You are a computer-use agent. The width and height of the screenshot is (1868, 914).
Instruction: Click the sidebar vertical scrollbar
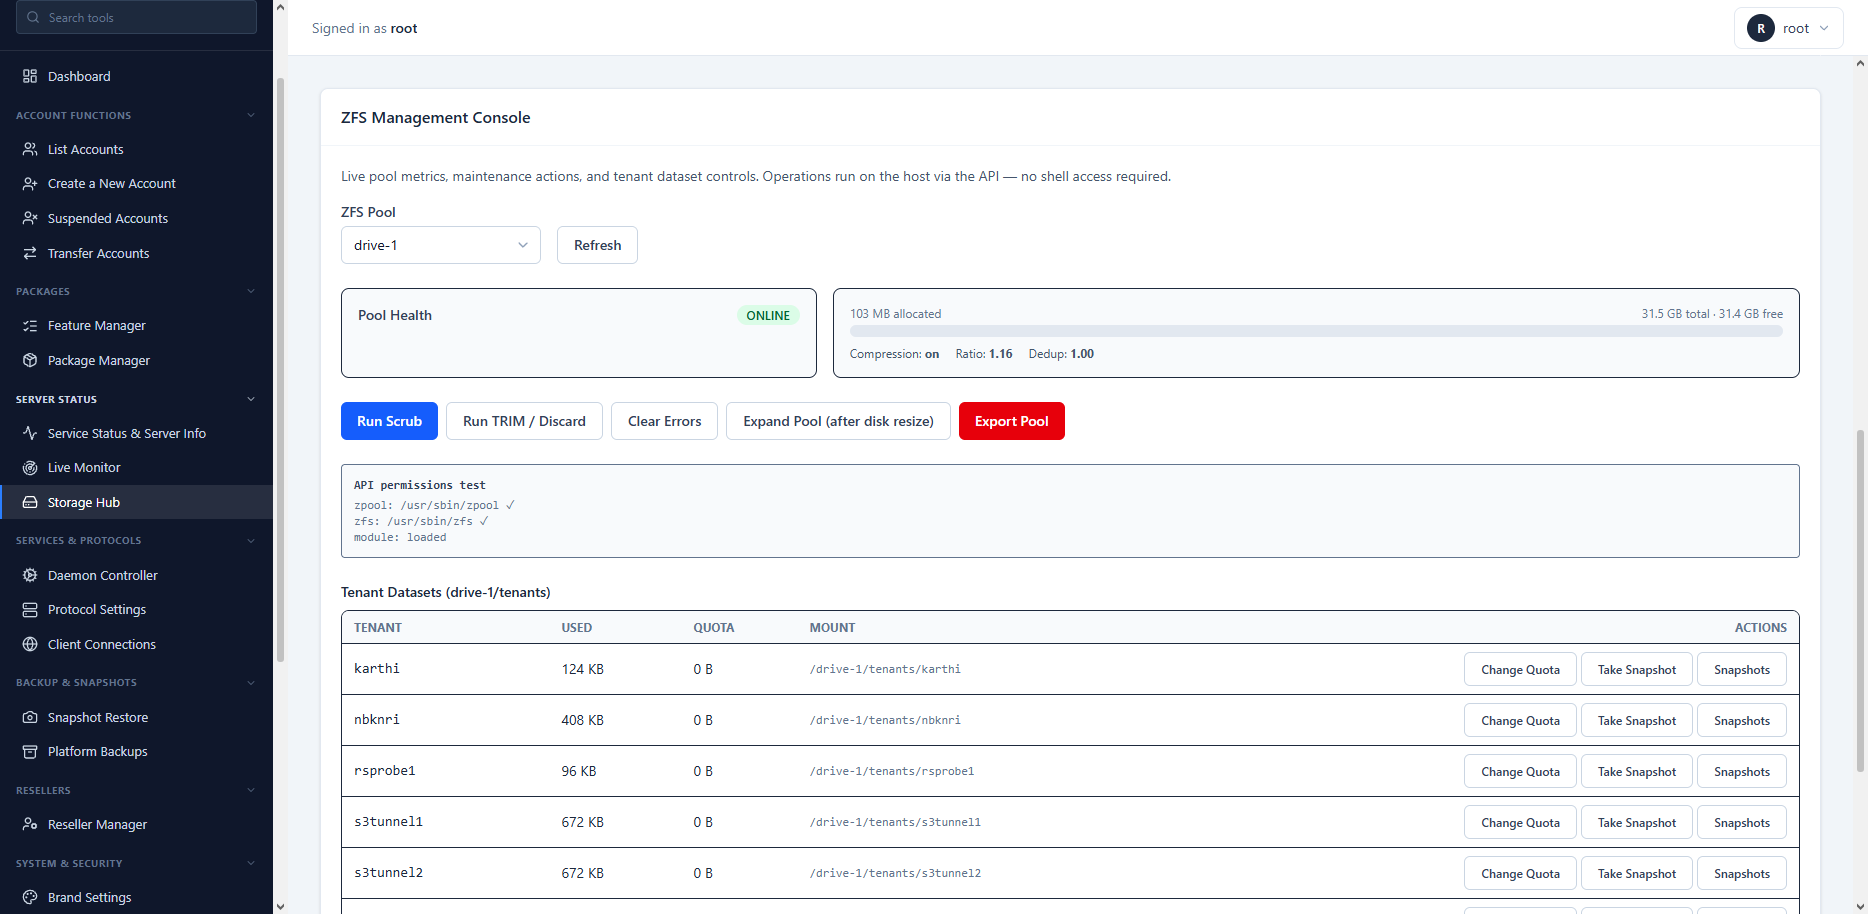pos(280,370)
